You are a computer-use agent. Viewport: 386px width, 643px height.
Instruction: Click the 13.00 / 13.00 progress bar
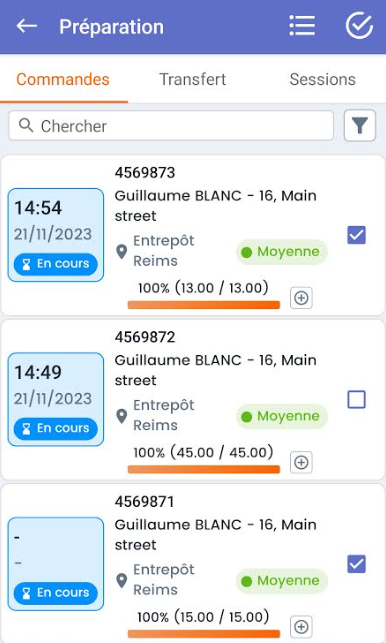(x=203, y=305)
